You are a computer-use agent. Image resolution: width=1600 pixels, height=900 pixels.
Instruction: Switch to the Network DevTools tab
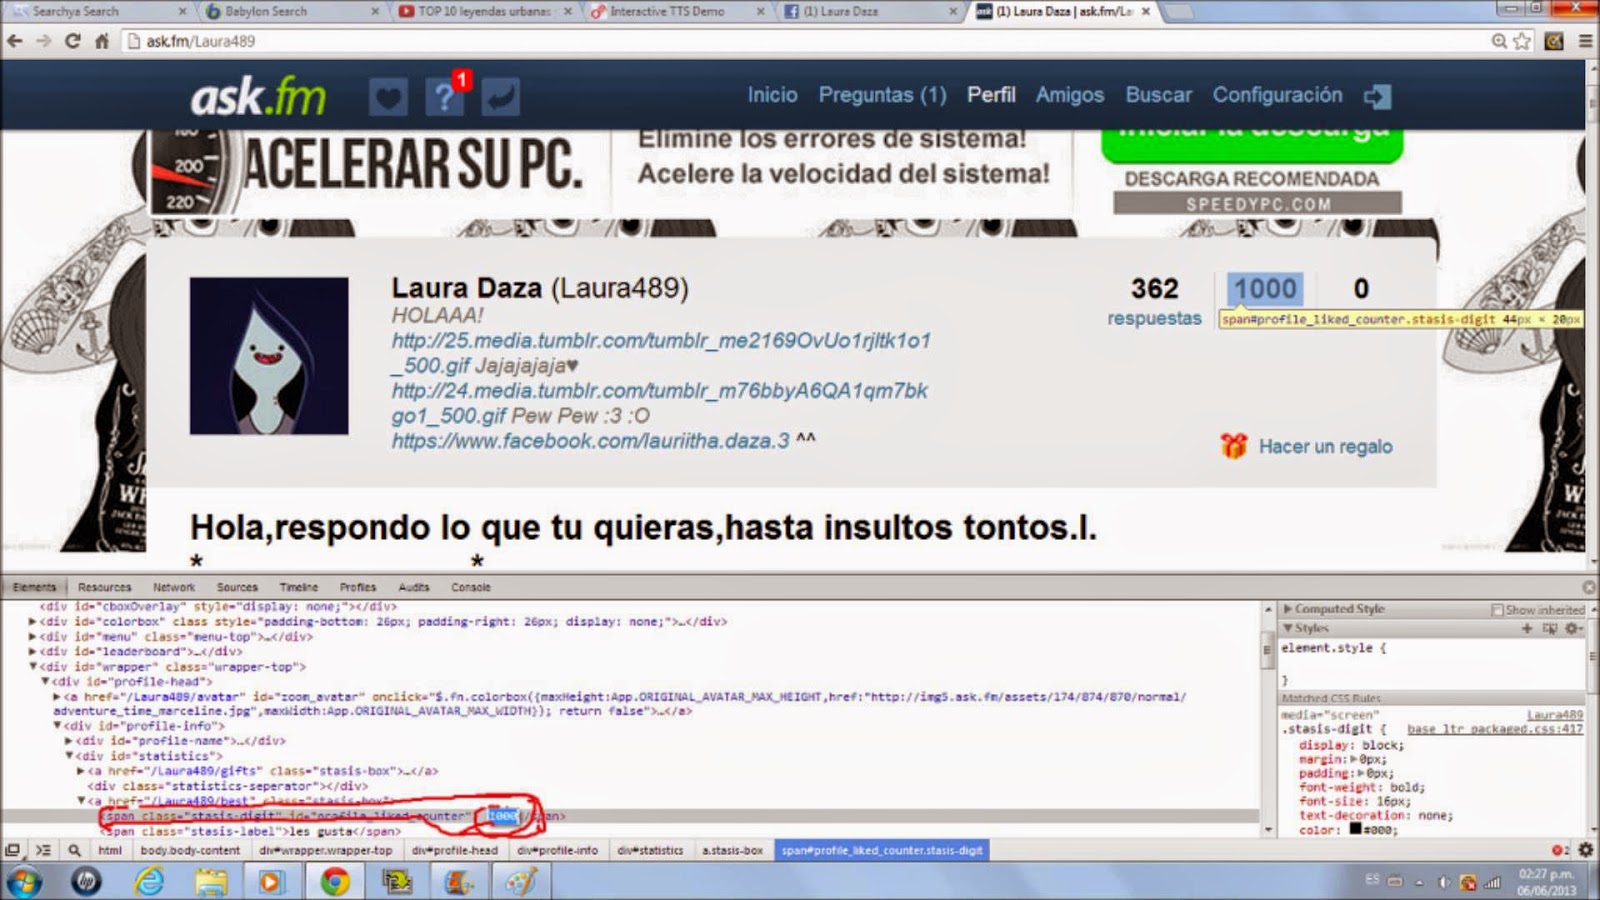174,587
